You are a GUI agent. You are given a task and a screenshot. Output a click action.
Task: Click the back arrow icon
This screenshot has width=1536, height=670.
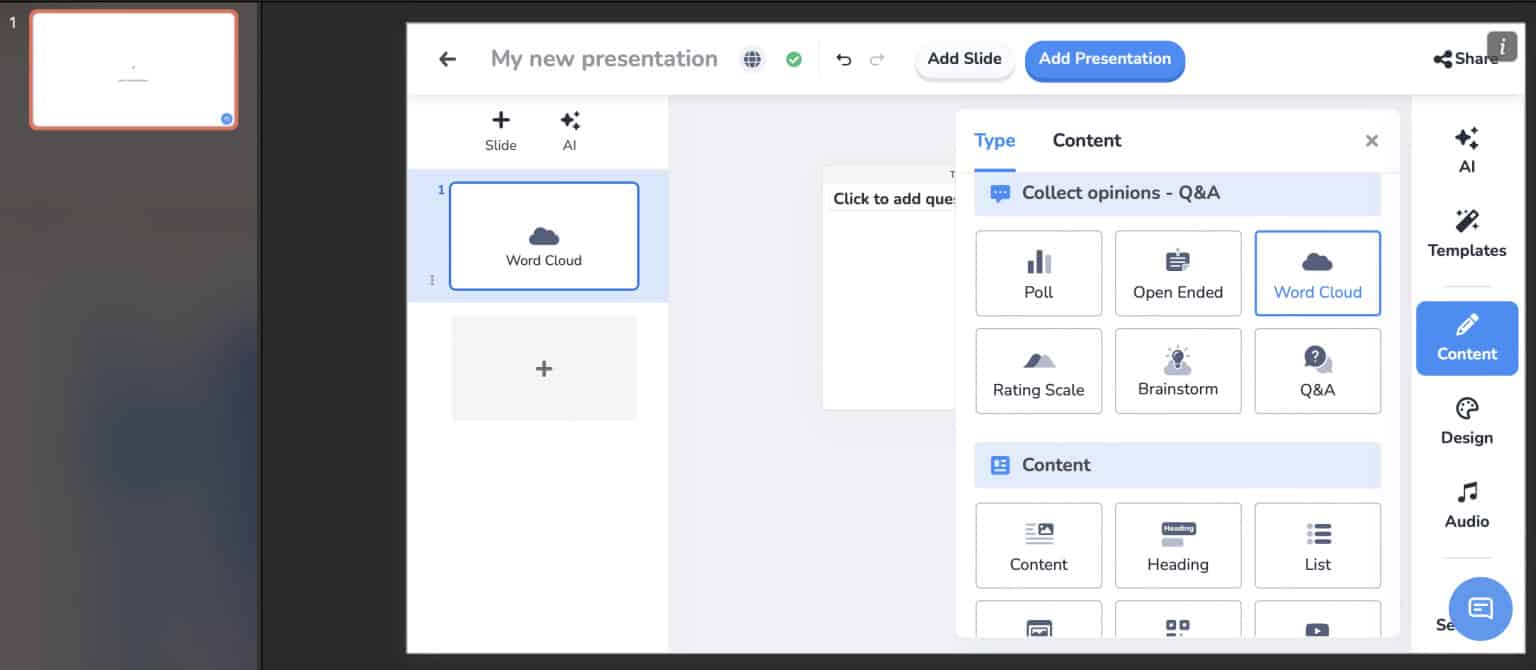coord(447,59)
